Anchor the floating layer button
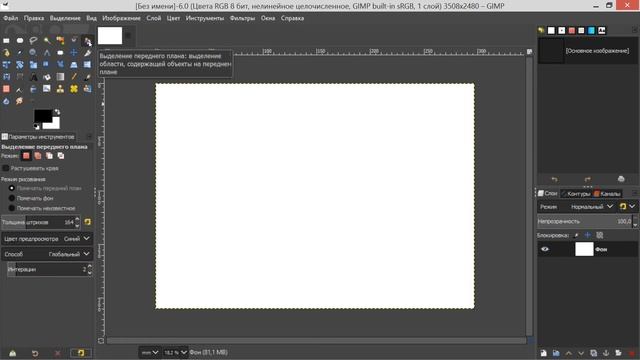Viewport: 640px width, 360px height. pos(606,353)
